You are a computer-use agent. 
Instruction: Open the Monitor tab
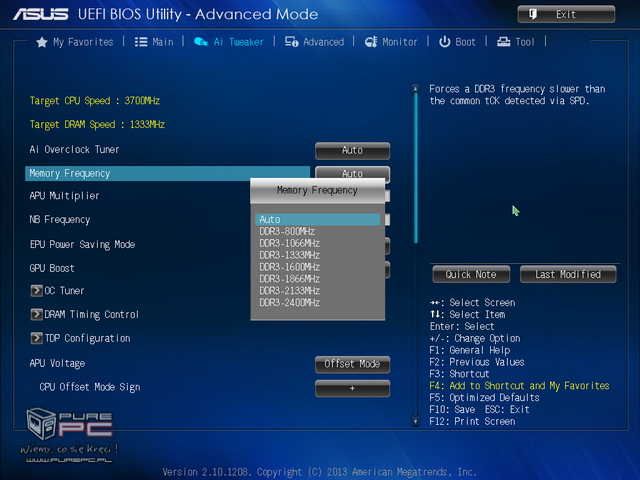(x=391, y=42)
